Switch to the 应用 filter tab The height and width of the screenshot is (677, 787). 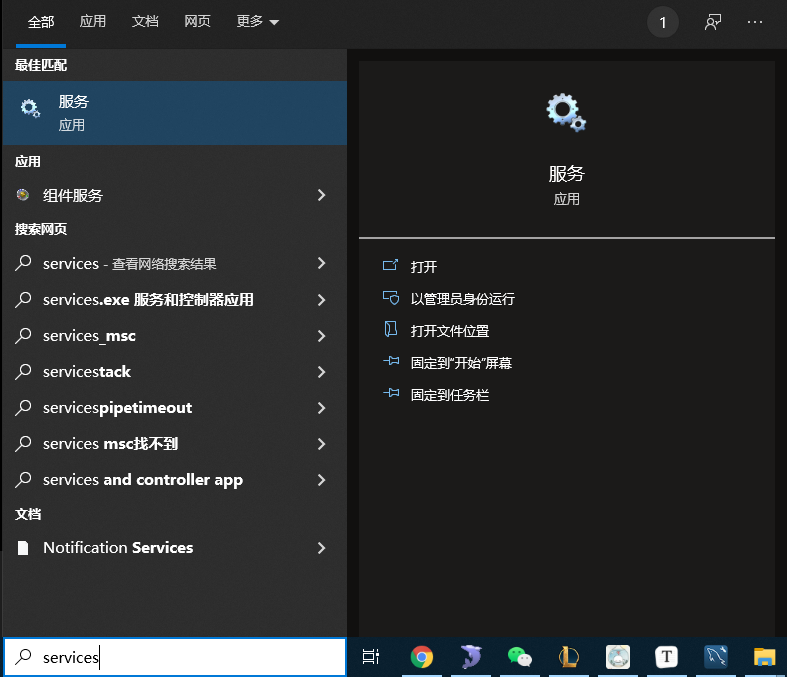tap(93, 21)
